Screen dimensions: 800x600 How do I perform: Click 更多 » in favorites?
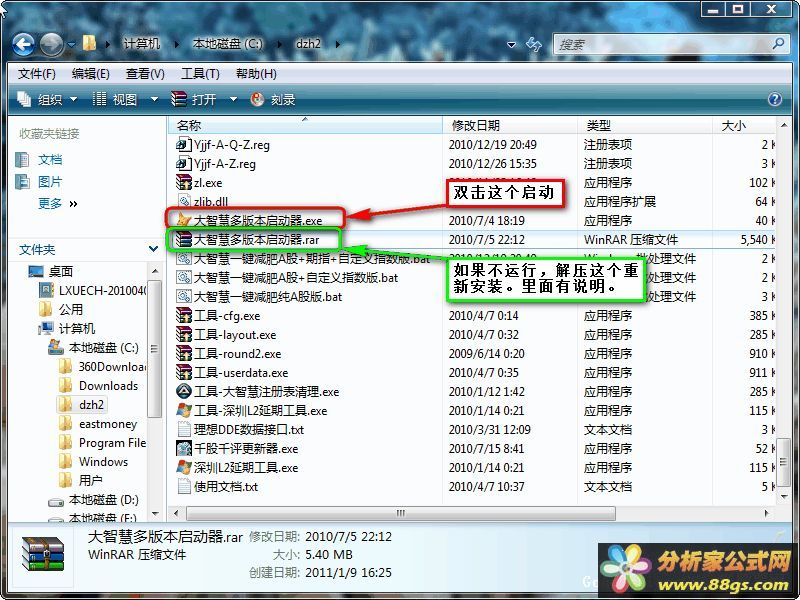(x=58, y=204)
